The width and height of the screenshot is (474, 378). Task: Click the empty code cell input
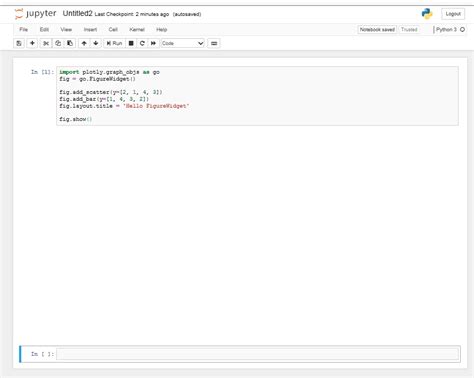tap(257, 354)
